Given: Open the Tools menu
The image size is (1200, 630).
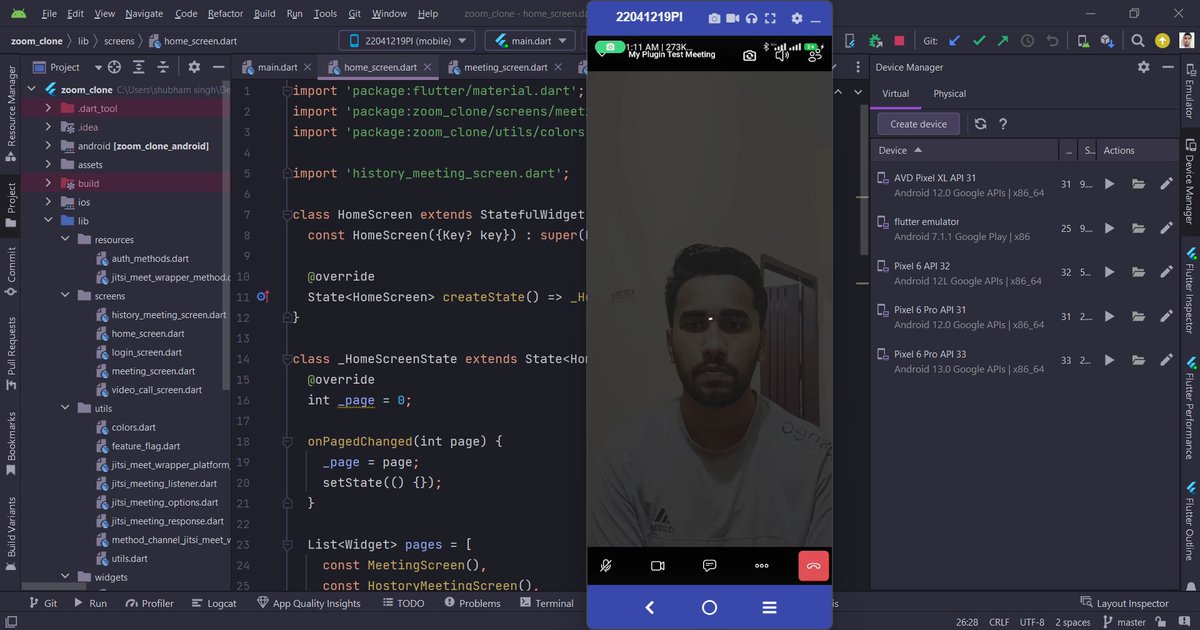Looking at the screenshot, I should pos(325,14).
